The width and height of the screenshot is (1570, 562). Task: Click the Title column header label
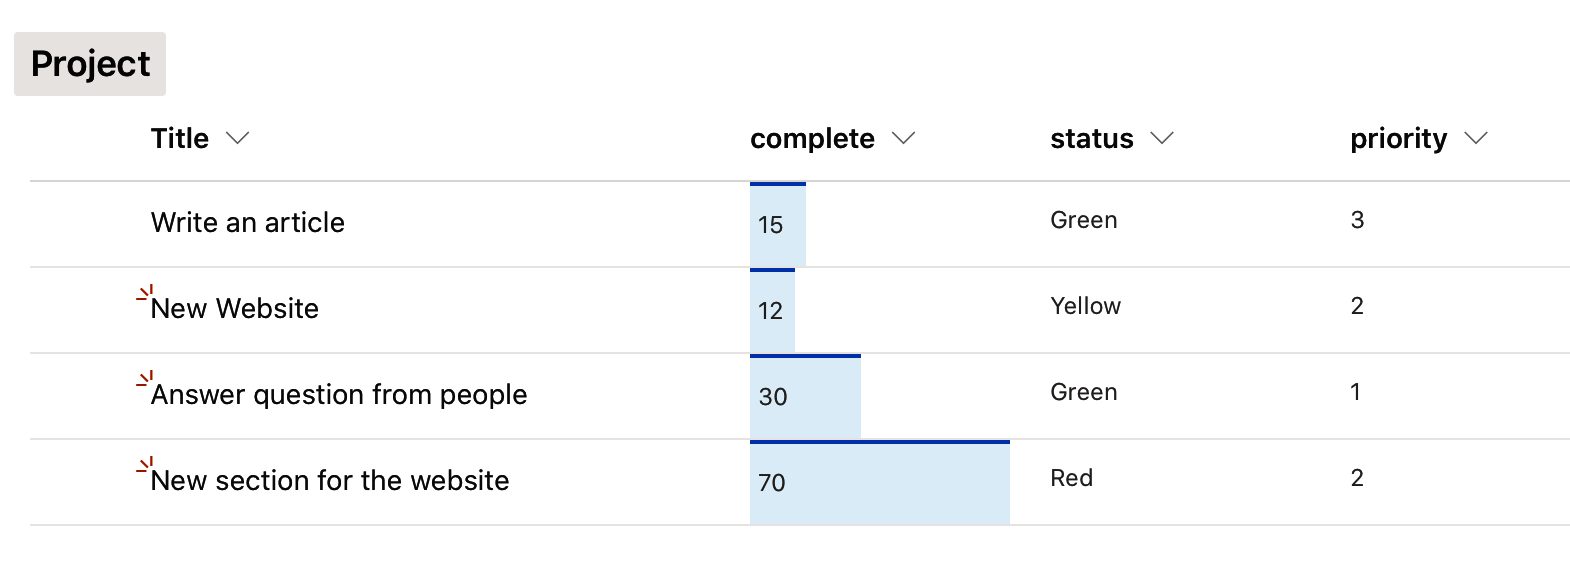[x=180, y=138]
